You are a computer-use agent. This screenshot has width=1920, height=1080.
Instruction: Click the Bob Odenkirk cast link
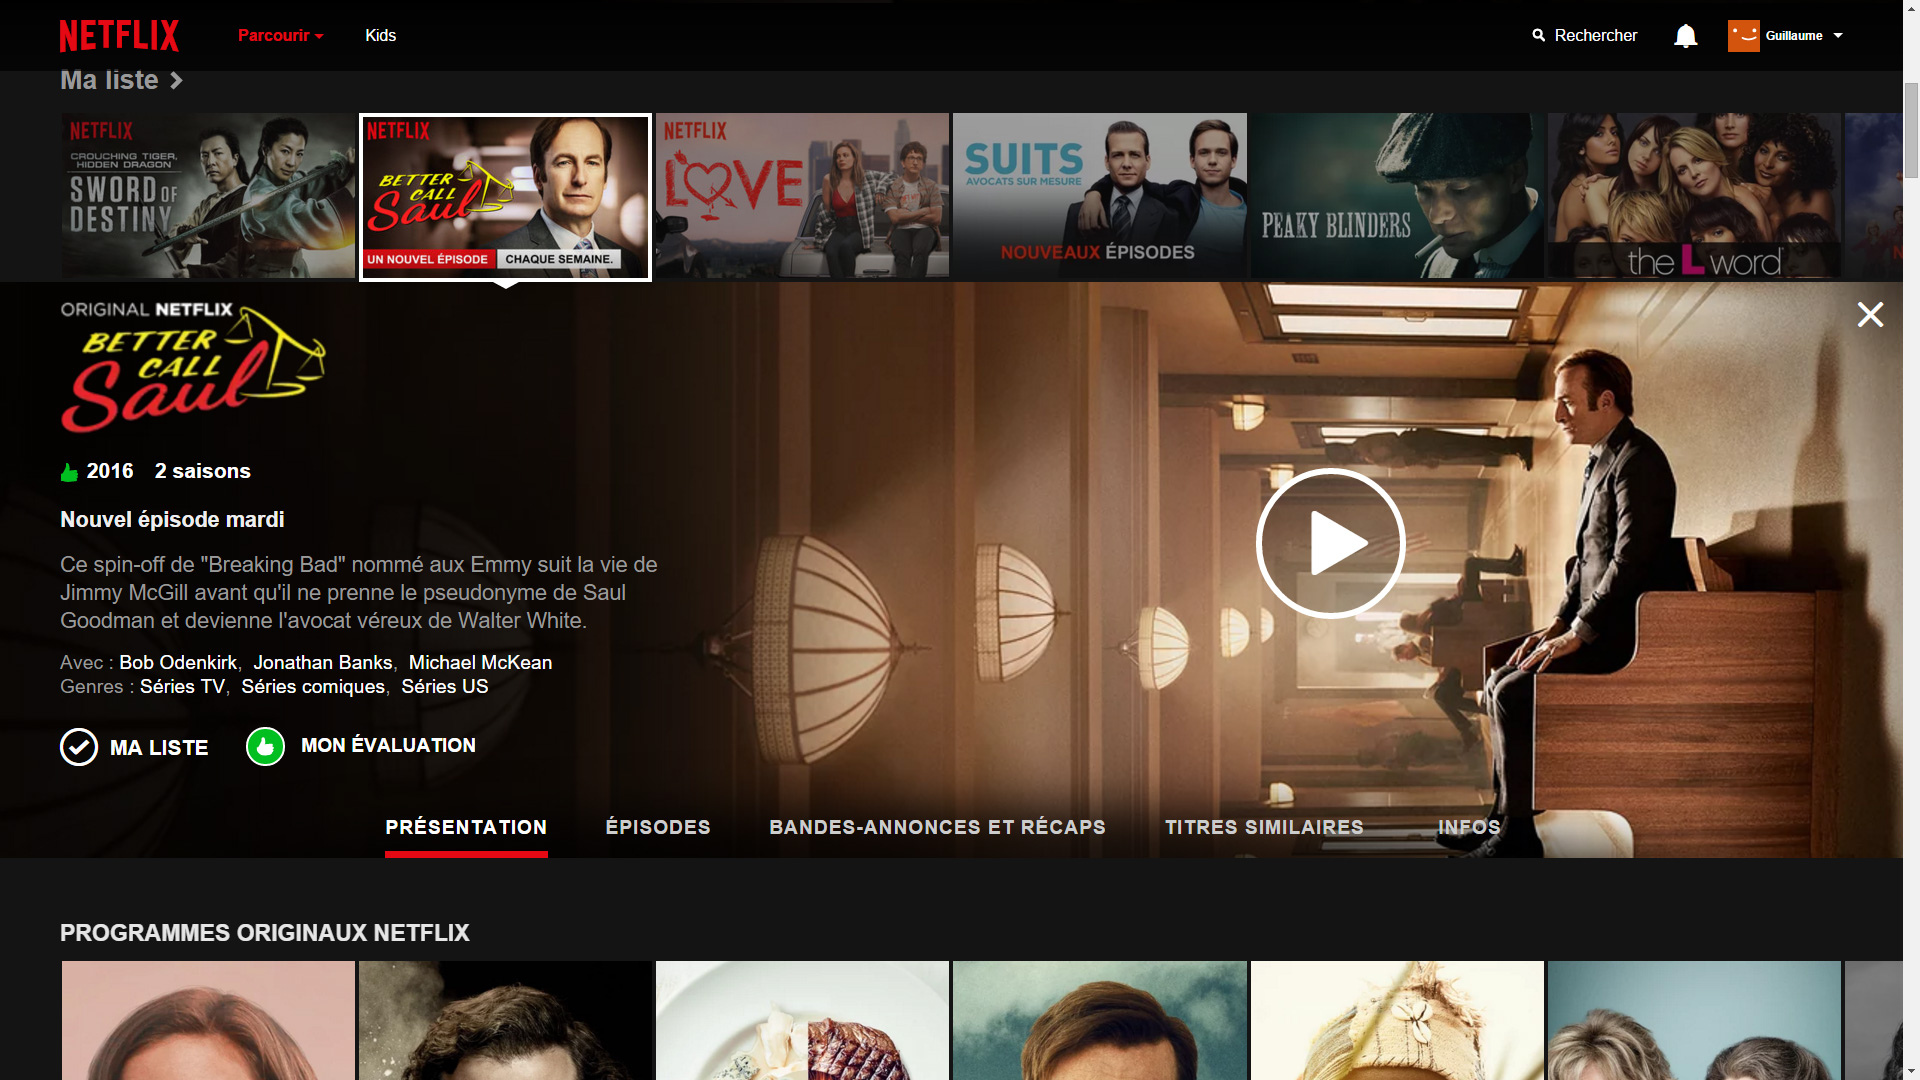coord(178,663)
